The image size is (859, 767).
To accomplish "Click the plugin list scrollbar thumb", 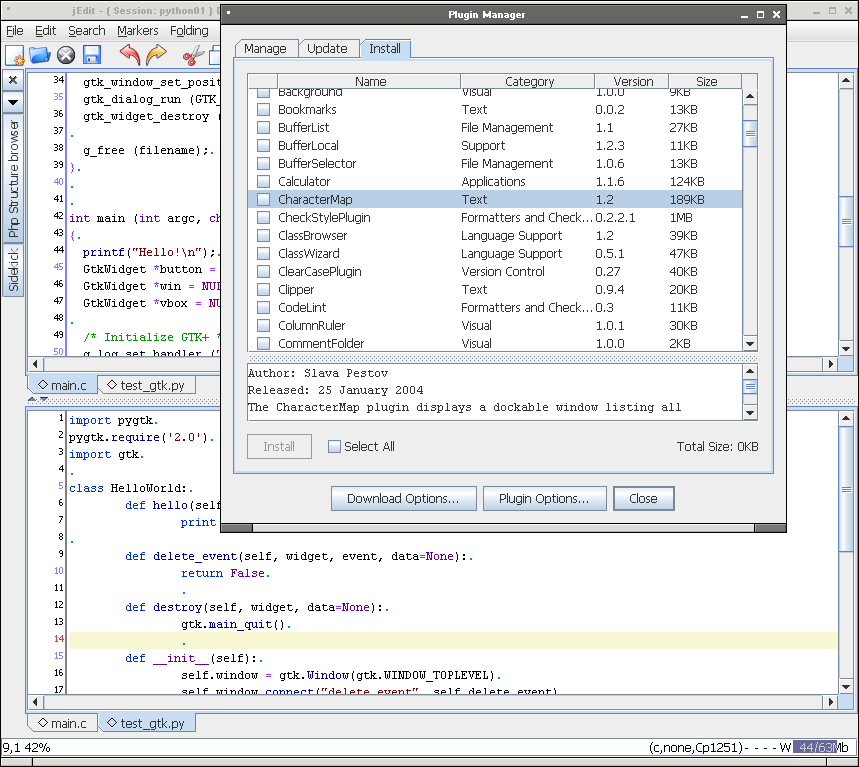I will click(750, 133).
